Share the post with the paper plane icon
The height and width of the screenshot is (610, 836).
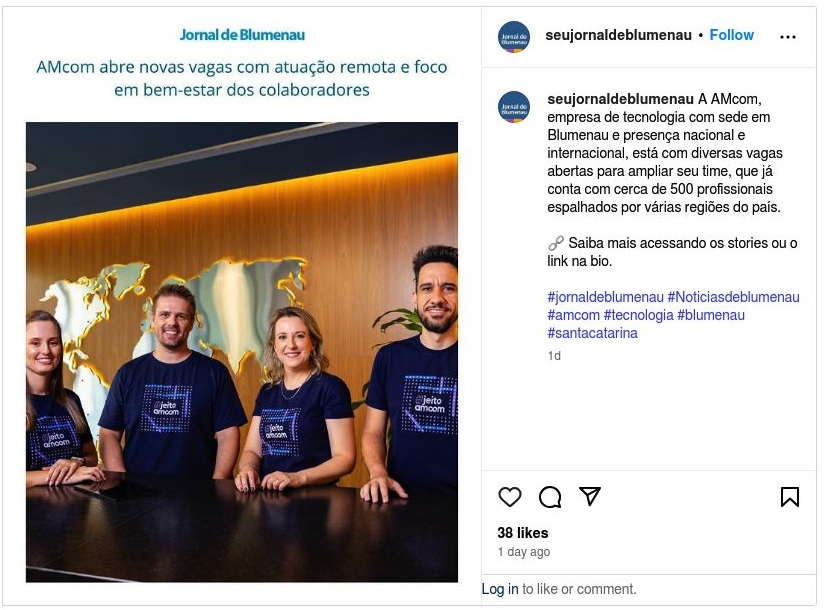pos(590,496)
